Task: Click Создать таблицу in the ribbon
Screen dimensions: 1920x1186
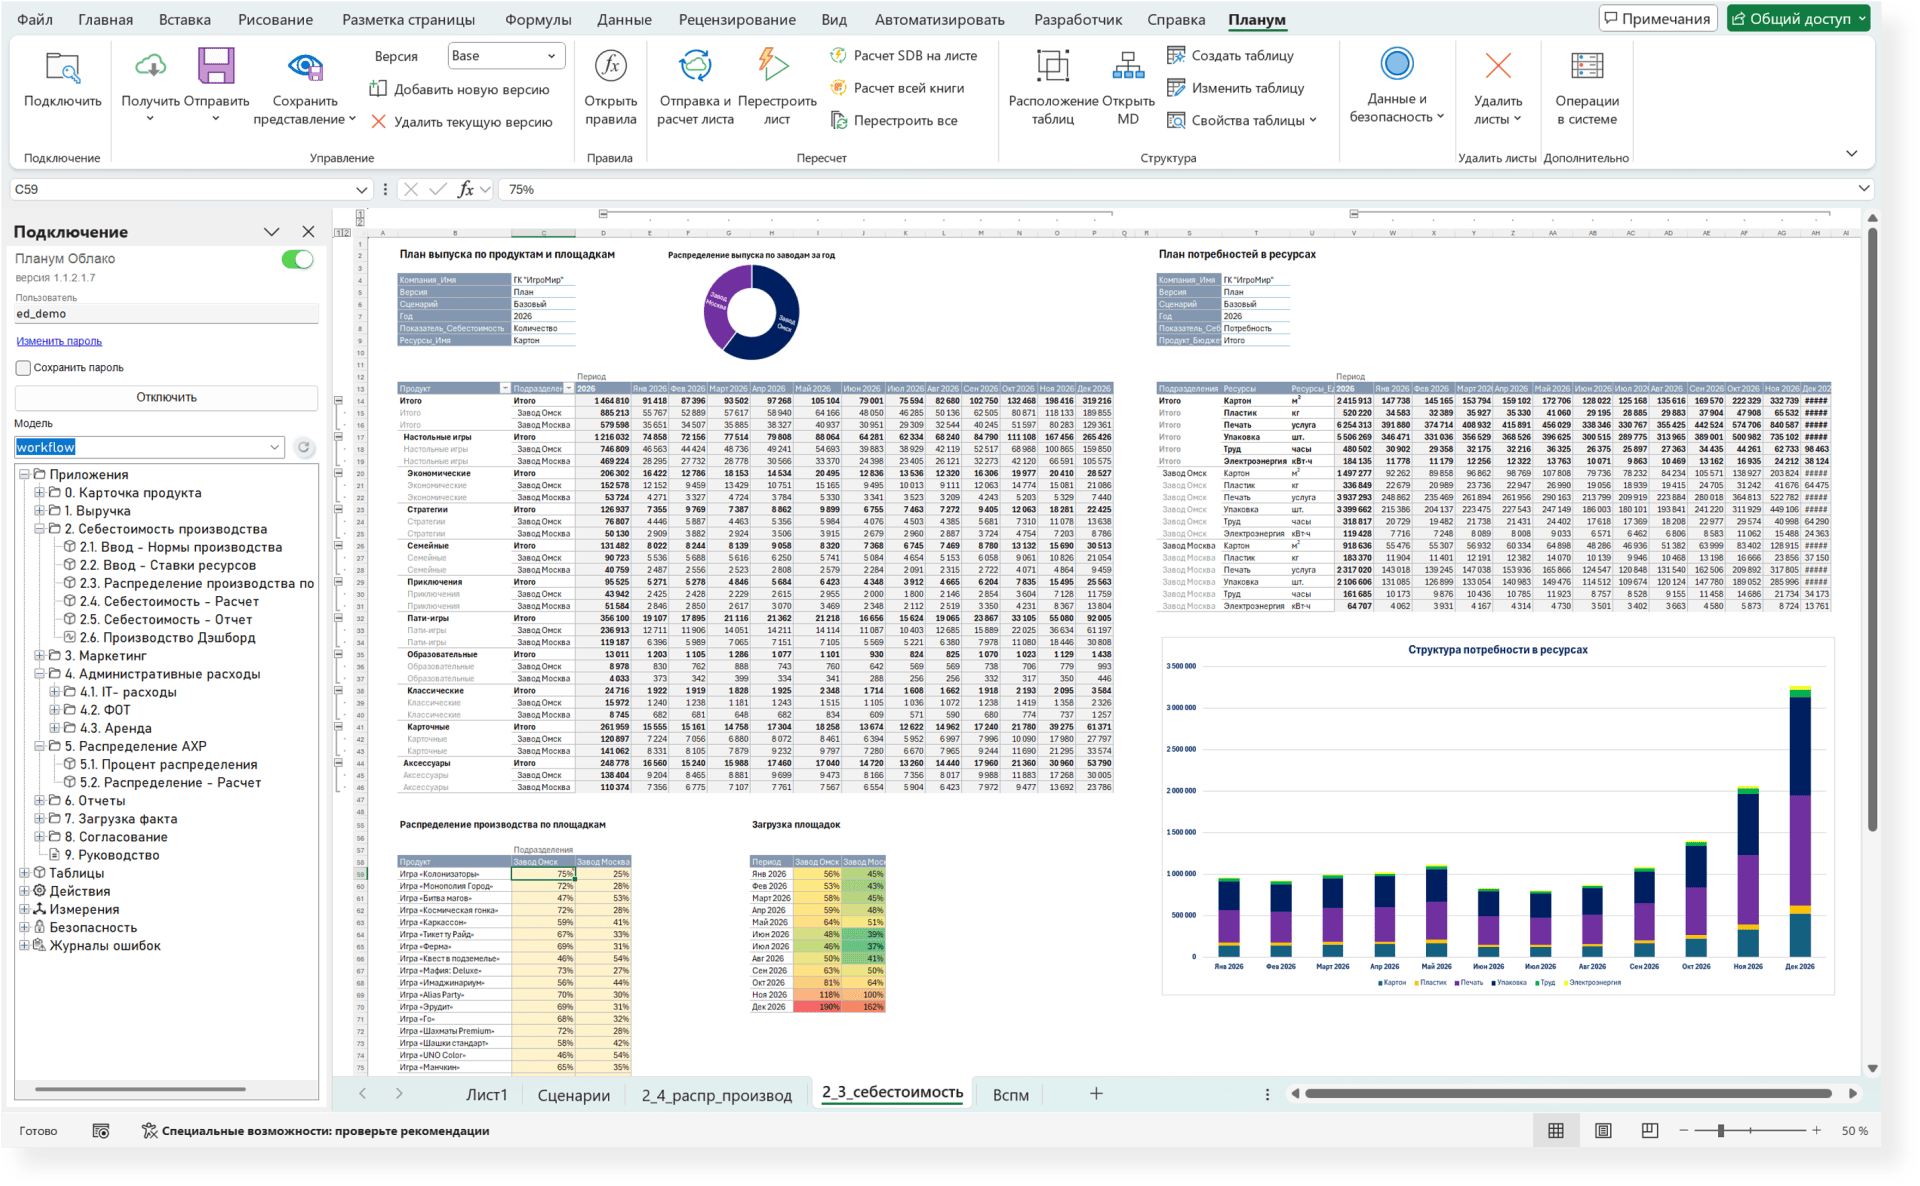Action: [x=1231, y=56]
